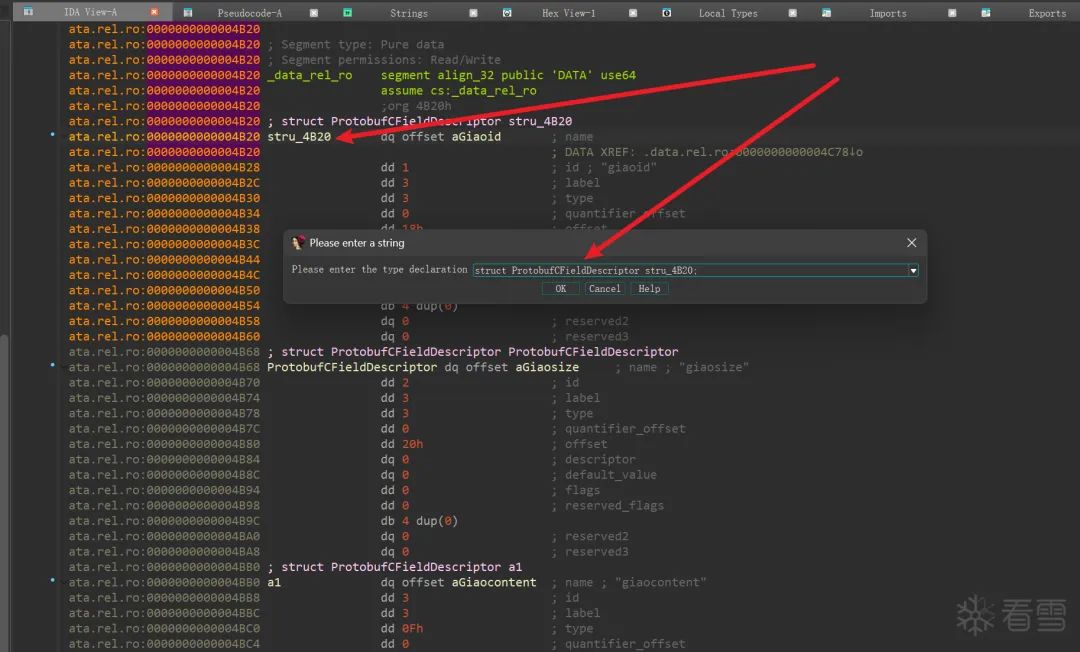This screenshot has height=652, width=1080.
Task: Click the 'struct ProtobufCFieldDescriptor a1' comment line
Action: pos(395,567)
